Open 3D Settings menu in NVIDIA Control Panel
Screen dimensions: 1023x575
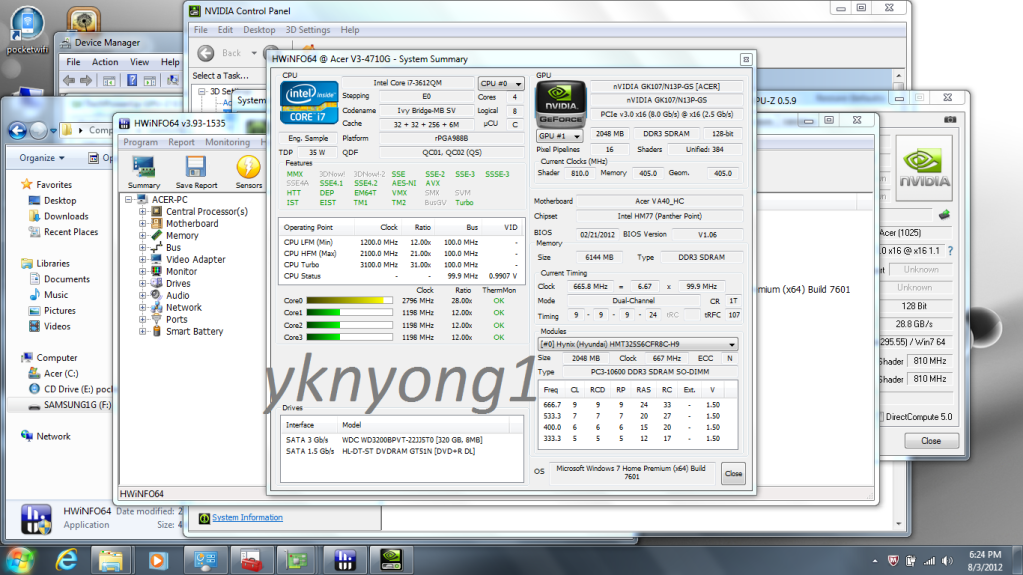(308, 30)
